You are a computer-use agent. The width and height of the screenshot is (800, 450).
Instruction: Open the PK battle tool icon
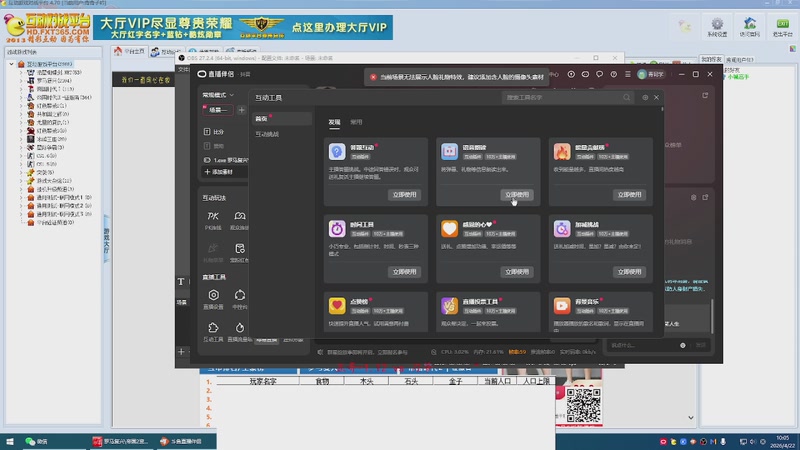coord(213,216)
